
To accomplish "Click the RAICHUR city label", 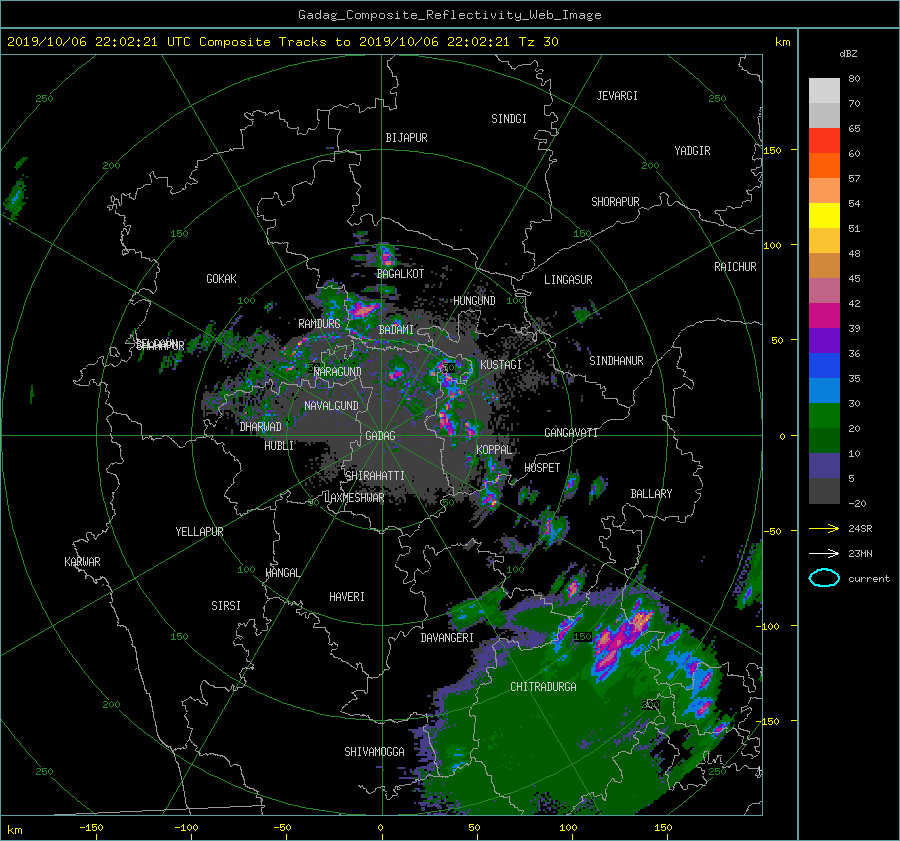I will point(735,267).
